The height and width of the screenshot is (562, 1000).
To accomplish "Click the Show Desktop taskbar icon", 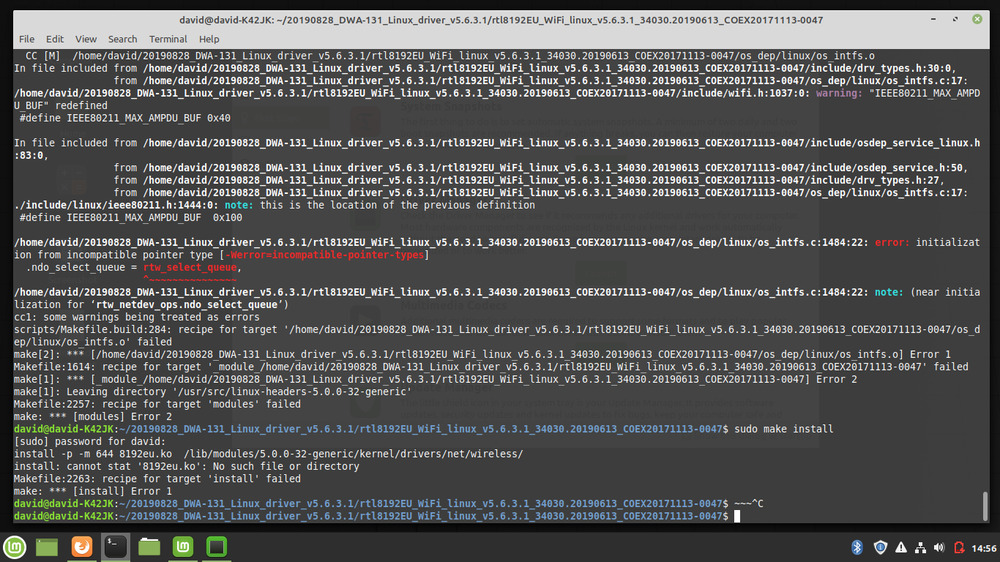I will pyautogui.click(x=47, y=547).
